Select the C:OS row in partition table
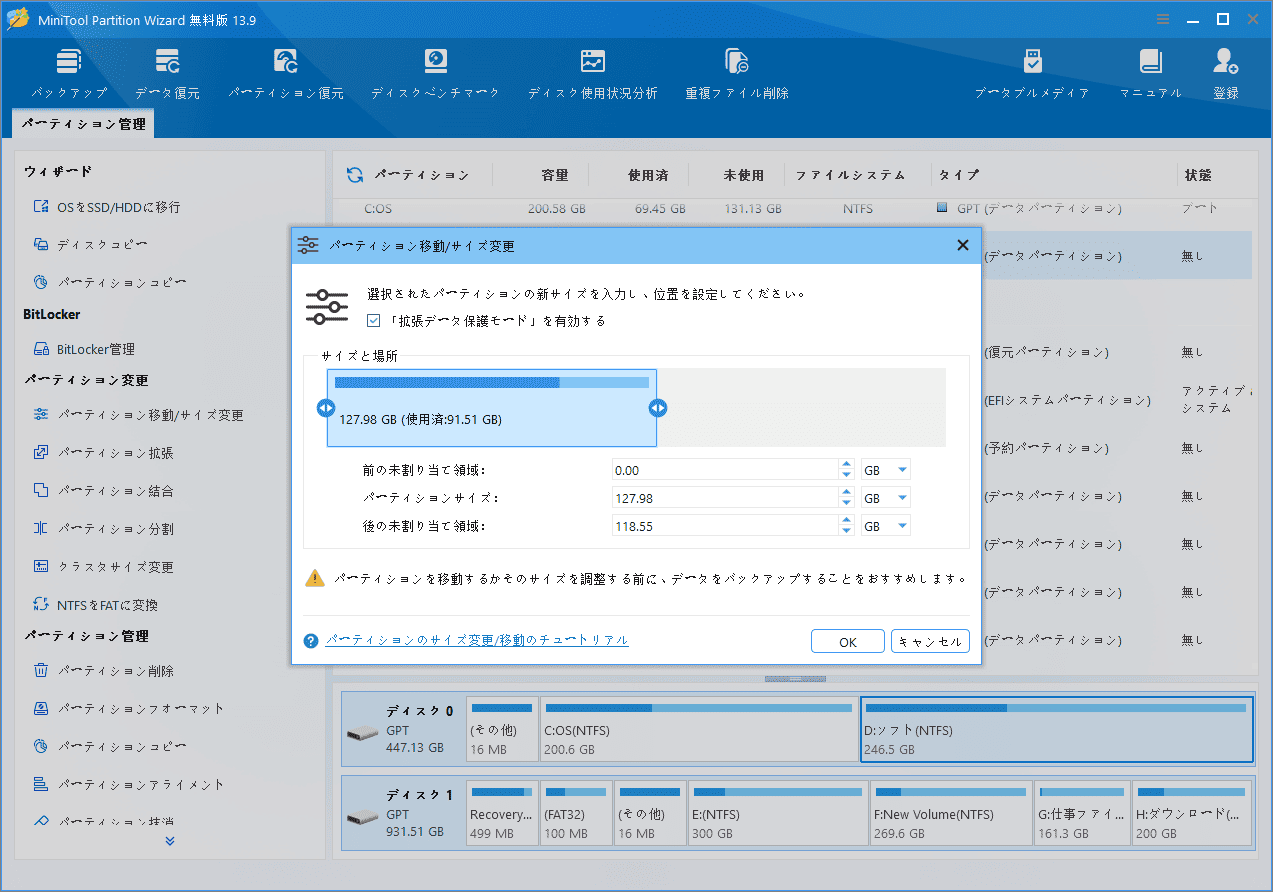1273x892 pixels. coord(792,209)
